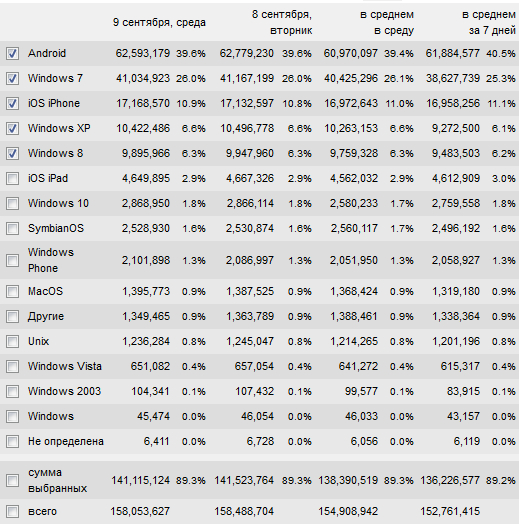The width and height of the screenshot is (519, 524).
Task: Check the iOS iPad checkbox
Action: pyautogui.click(x=12, y=178)
